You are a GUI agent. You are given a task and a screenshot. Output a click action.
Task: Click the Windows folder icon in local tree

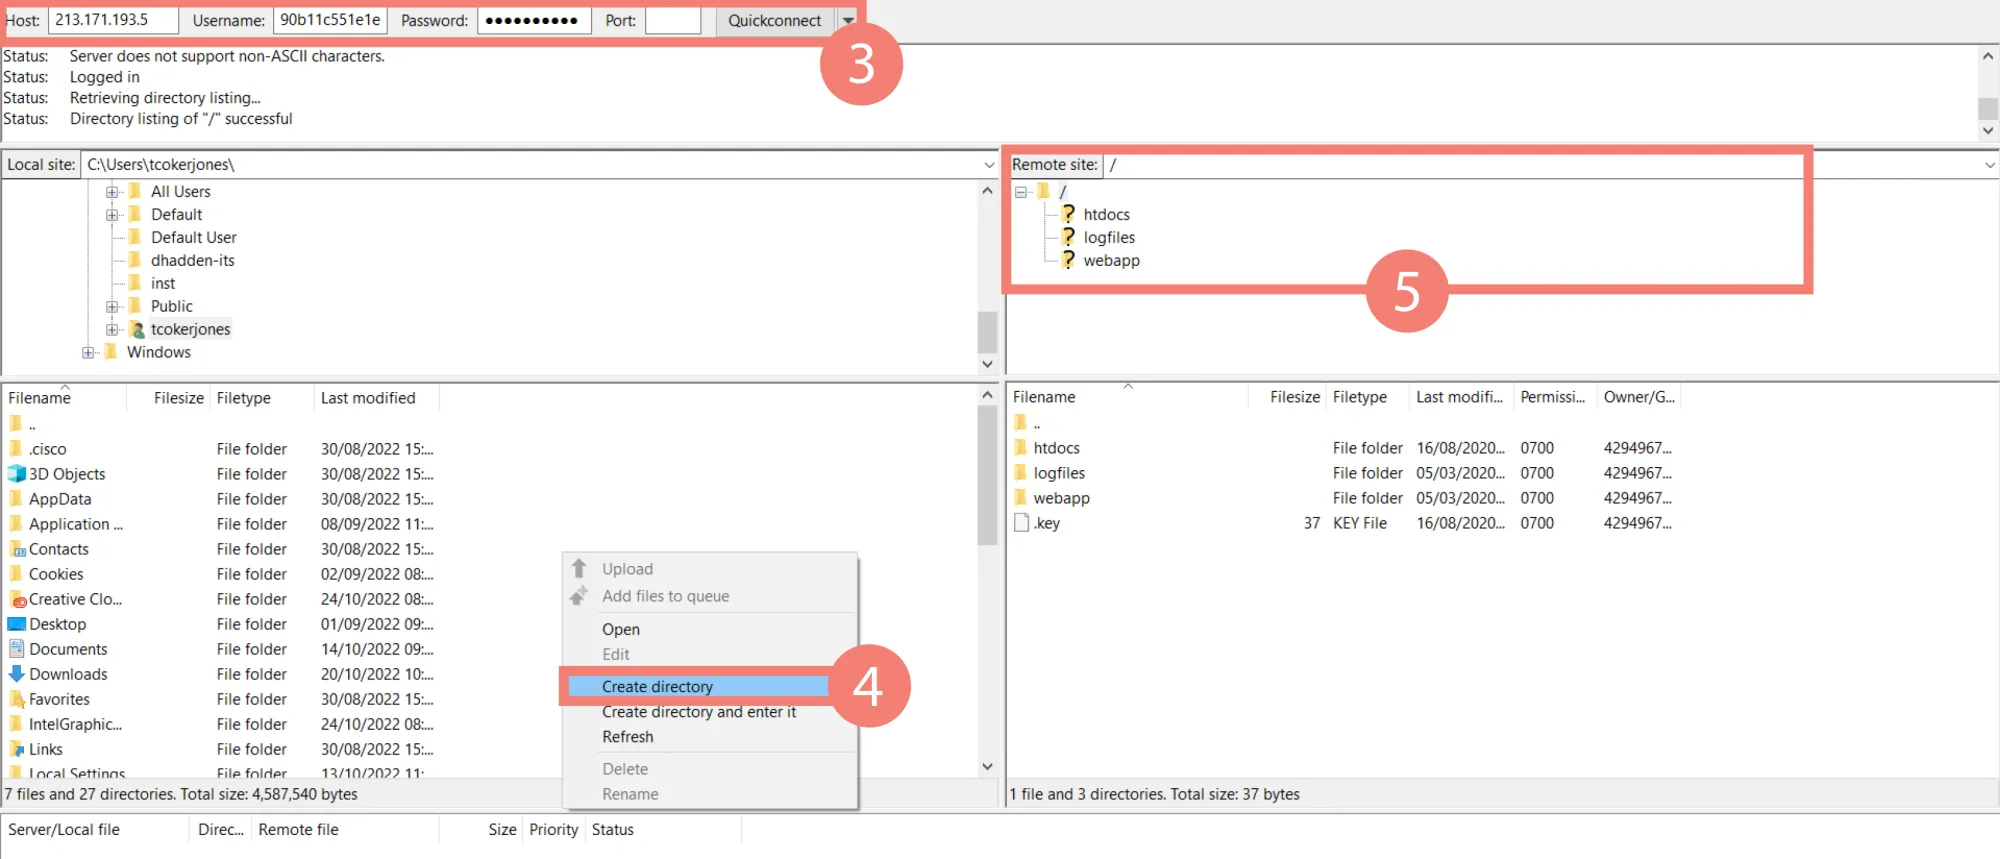tap(111, 352)
